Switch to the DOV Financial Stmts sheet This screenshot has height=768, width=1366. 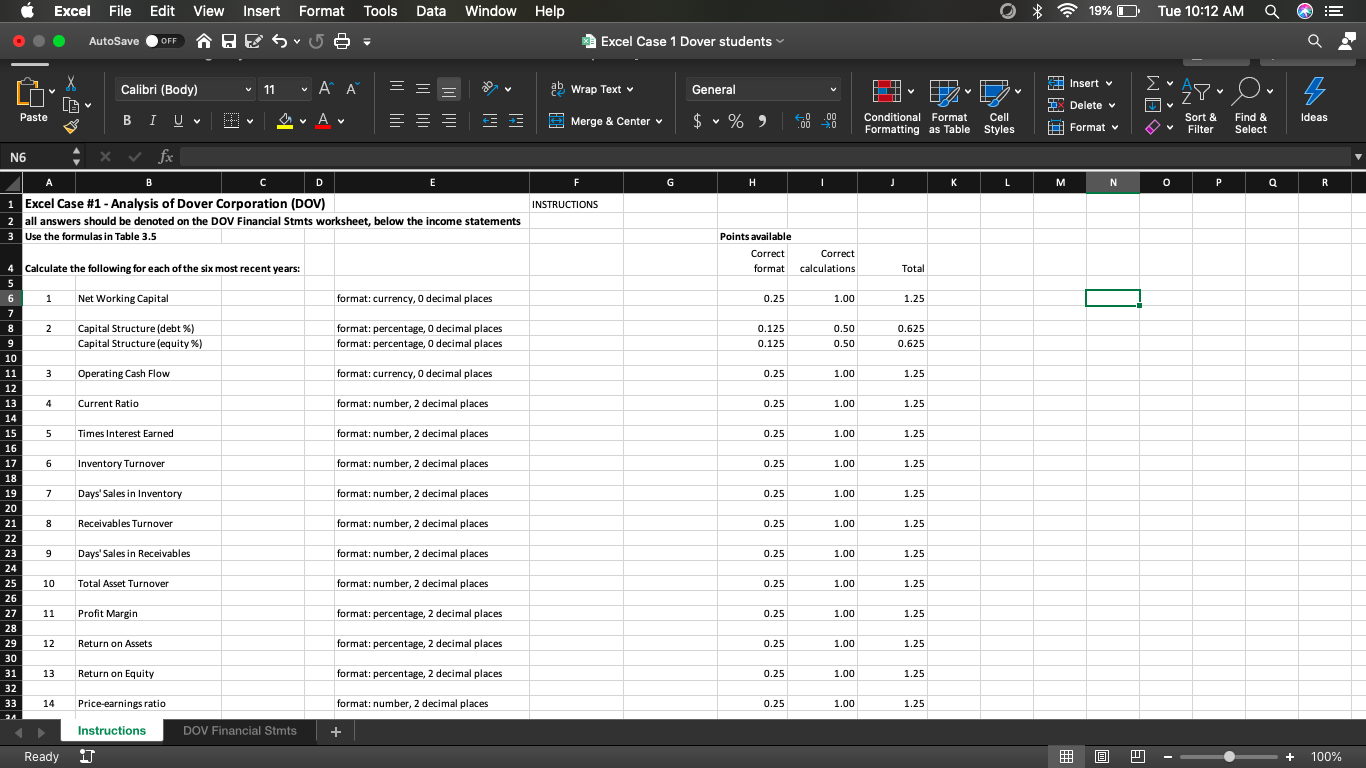point(238,731)
